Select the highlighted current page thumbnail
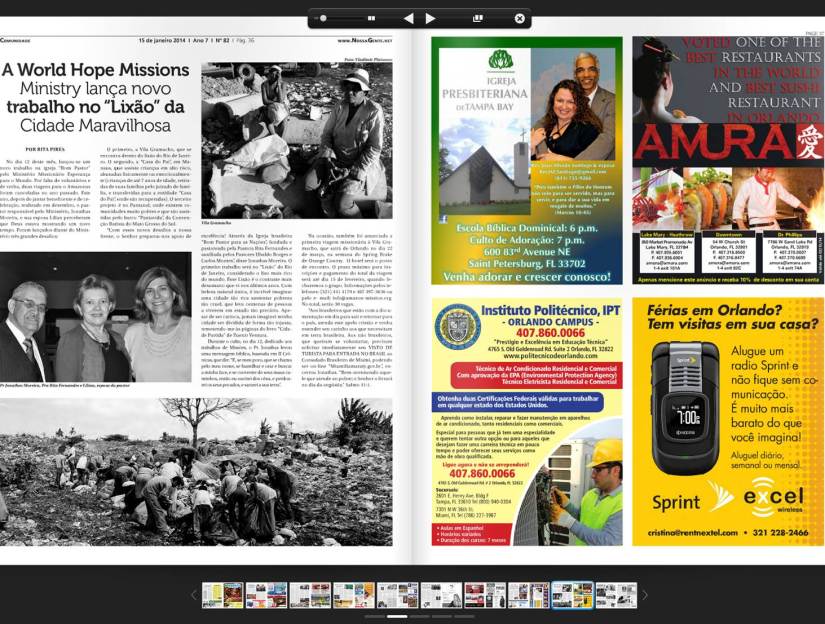The height and width of the screenshot is (624, 825). 572,596
